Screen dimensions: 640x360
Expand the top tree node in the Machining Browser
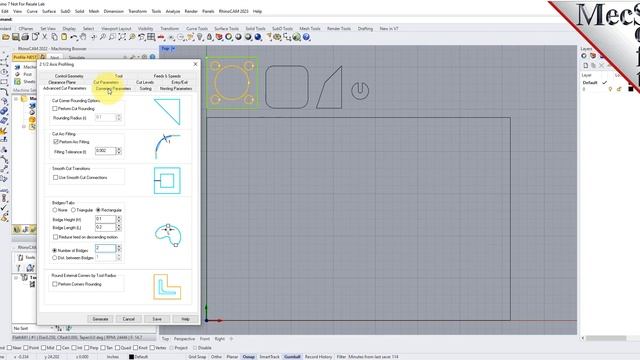[16, 99]
